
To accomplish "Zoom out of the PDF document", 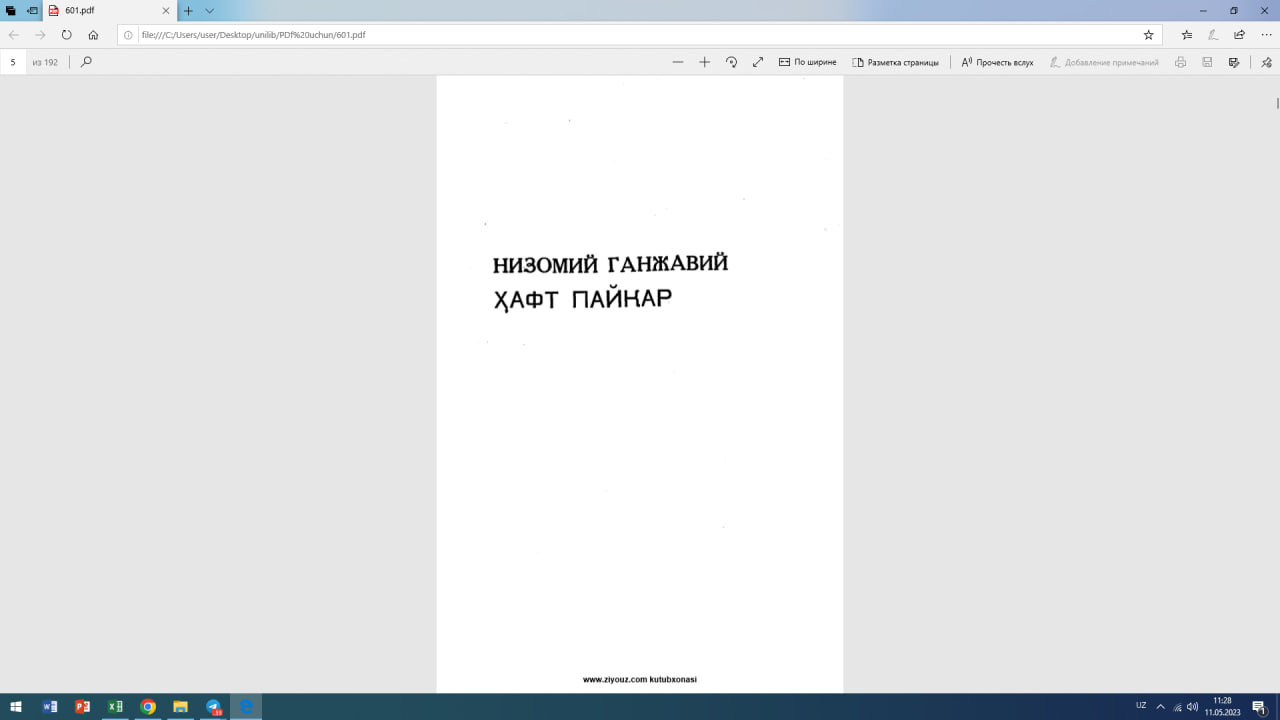I will [677, 61].
